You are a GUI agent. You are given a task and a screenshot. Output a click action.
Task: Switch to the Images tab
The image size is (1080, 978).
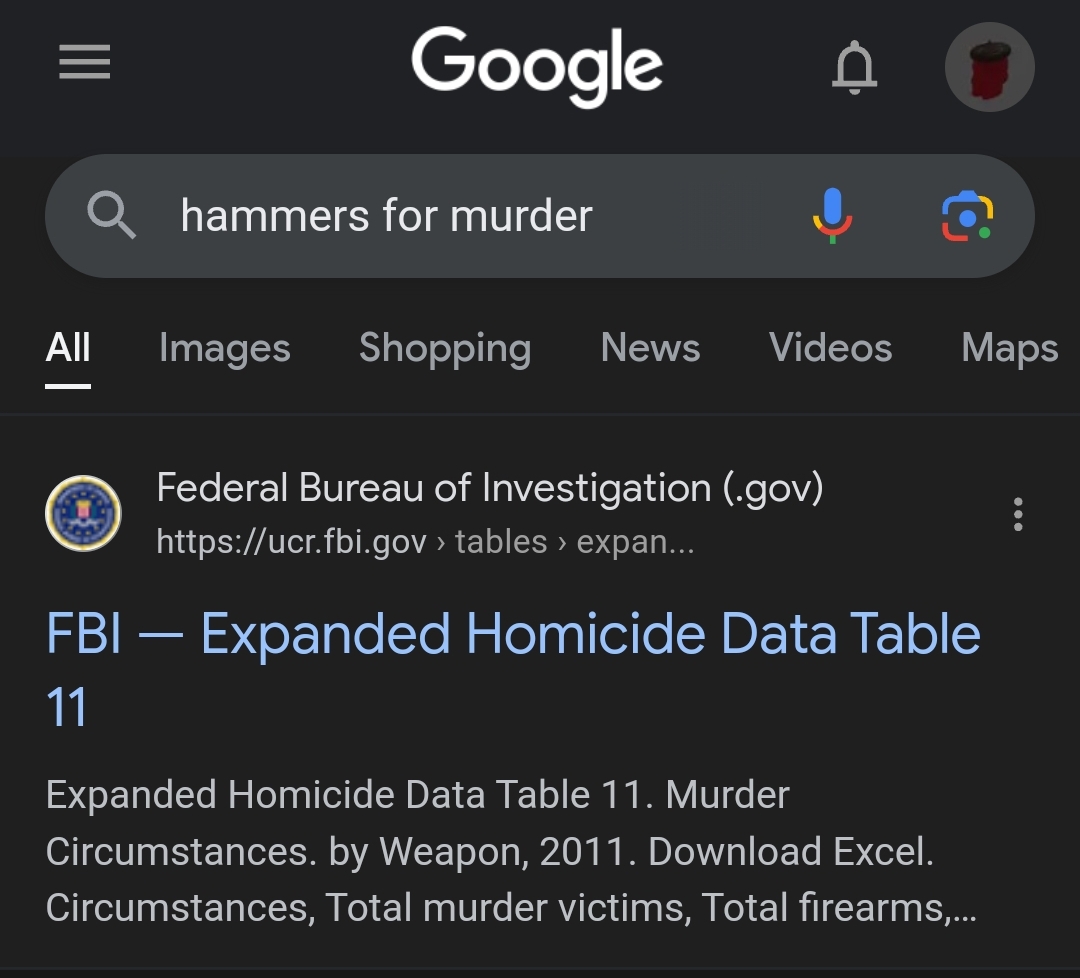tap(224, 348)
